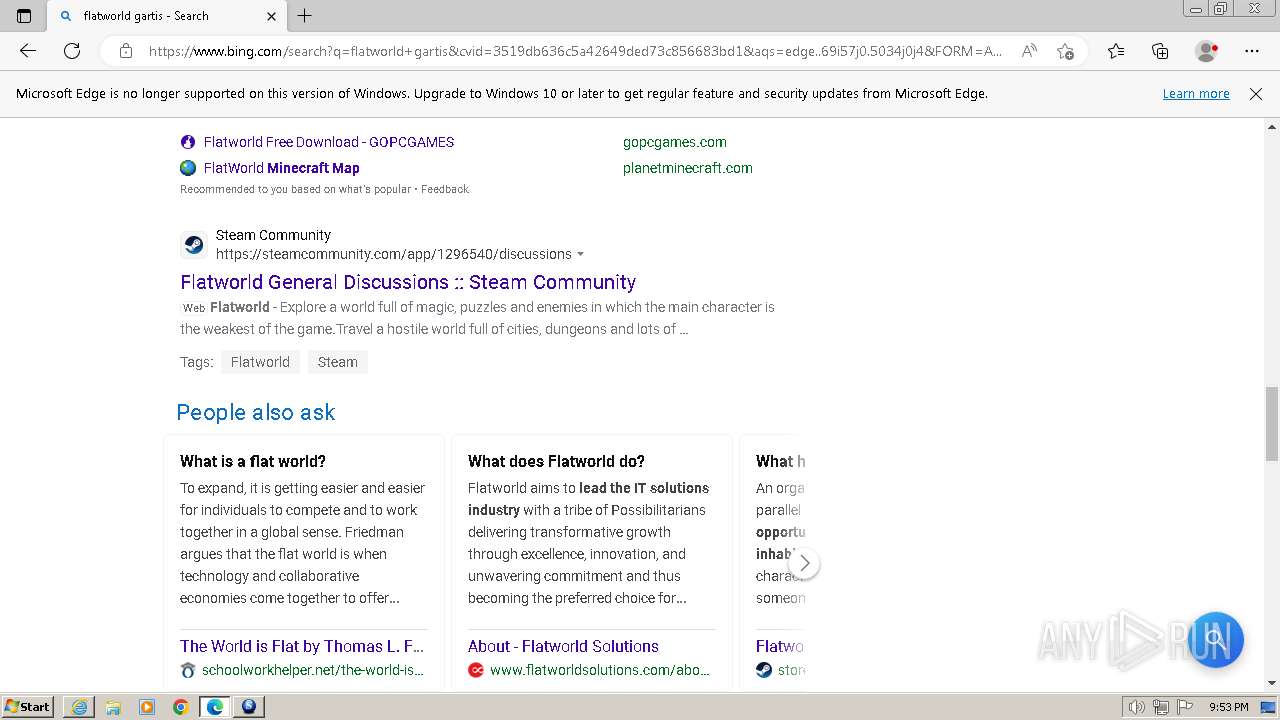This screenshot has width=1280, height=720.
Task: Open Google Chrome from taskbar
Action: pyautogui.click(x=181, y=707)
